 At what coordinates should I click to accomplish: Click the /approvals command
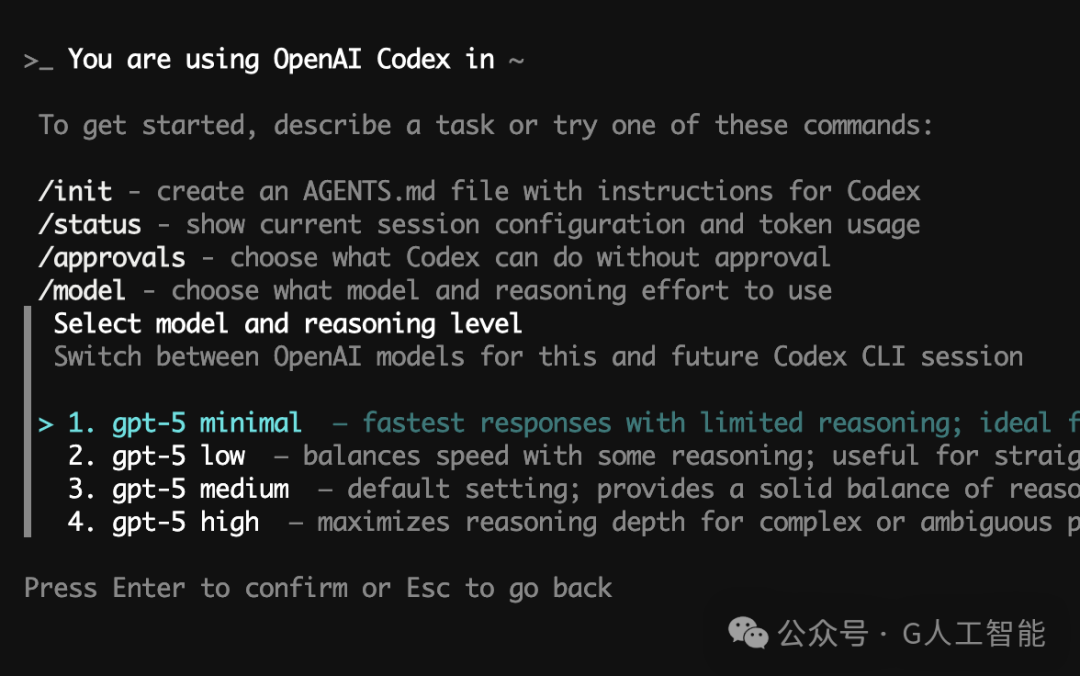(112, 258)
